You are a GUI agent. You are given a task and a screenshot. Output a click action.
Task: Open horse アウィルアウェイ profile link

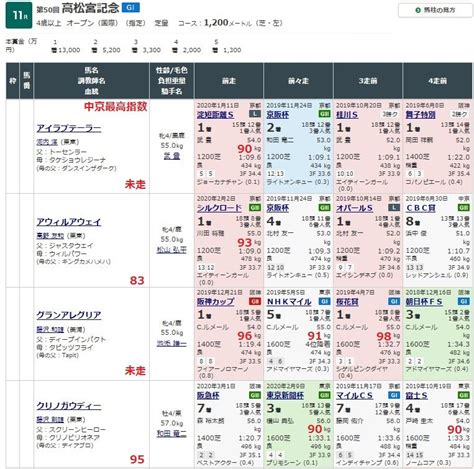coord(69,222)
